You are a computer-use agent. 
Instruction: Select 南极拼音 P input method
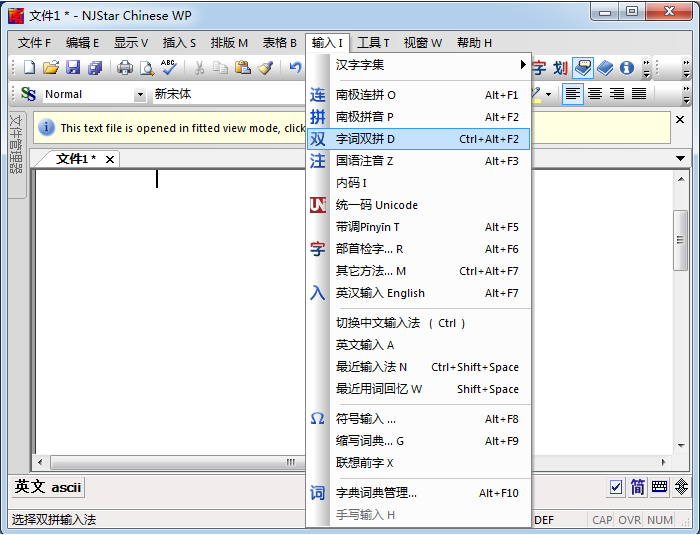click(418, 117)
